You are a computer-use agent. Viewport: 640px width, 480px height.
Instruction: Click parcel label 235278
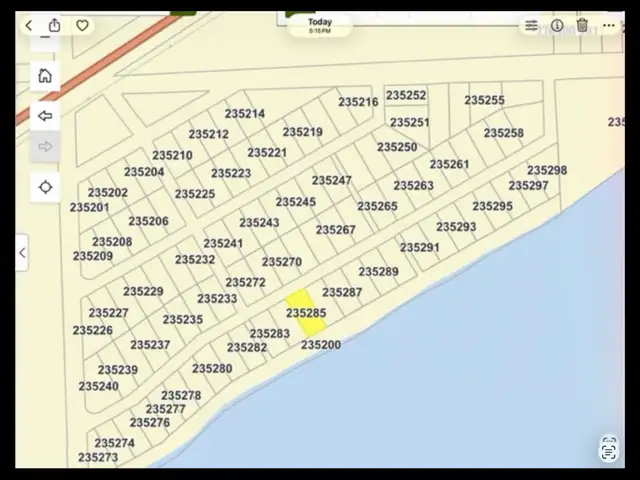181,396
